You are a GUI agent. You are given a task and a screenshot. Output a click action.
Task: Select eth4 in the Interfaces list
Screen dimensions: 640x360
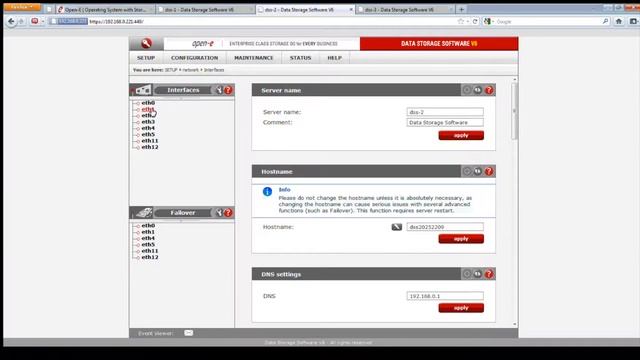148,128
